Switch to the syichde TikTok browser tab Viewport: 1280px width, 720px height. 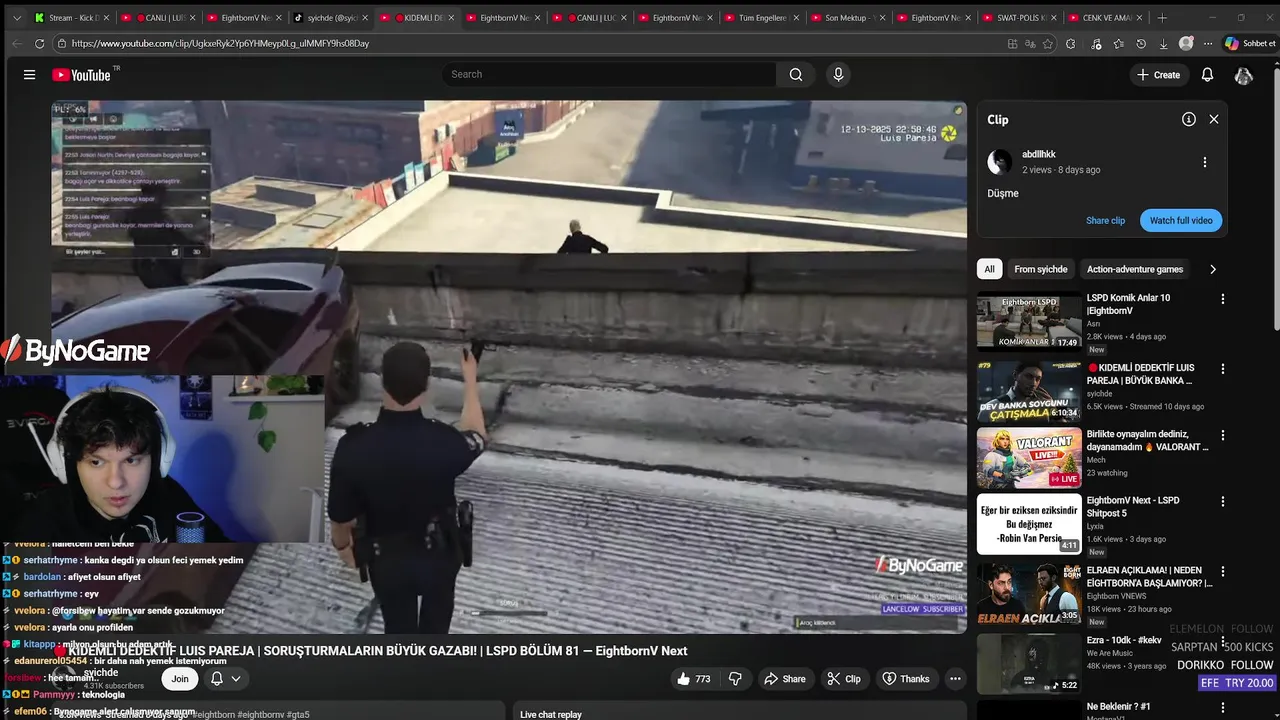tap(329, 18)
